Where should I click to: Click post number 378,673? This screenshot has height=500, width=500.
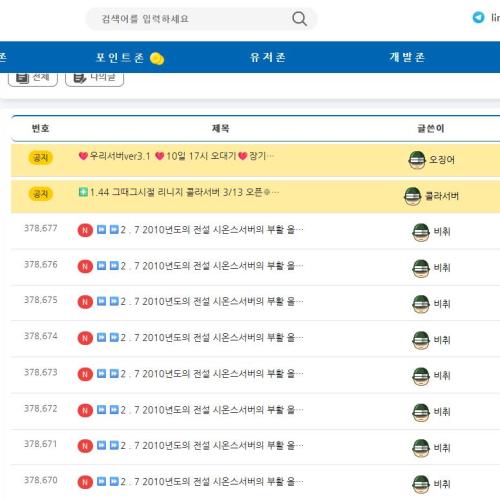coord(41,372)
